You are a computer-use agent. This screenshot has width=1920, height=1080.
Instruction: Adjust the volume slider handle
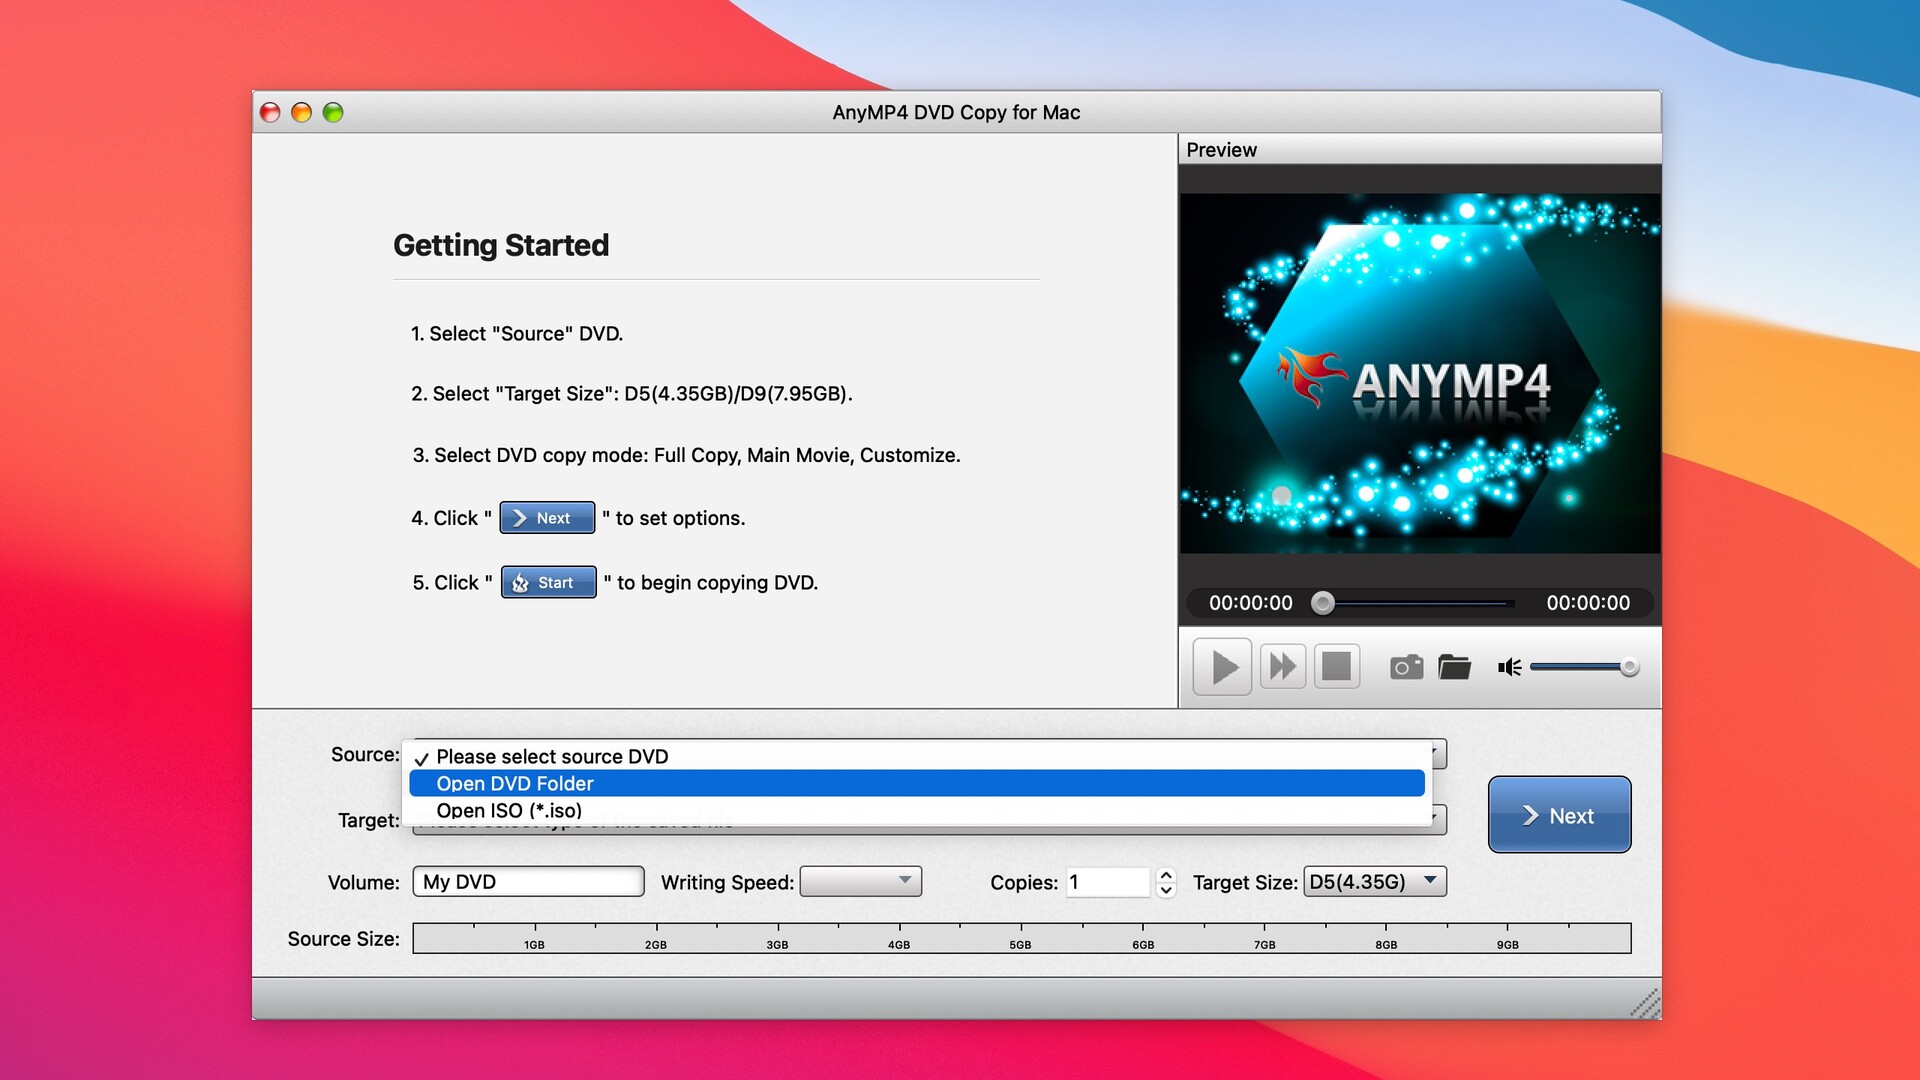[x=1629, y=667]
